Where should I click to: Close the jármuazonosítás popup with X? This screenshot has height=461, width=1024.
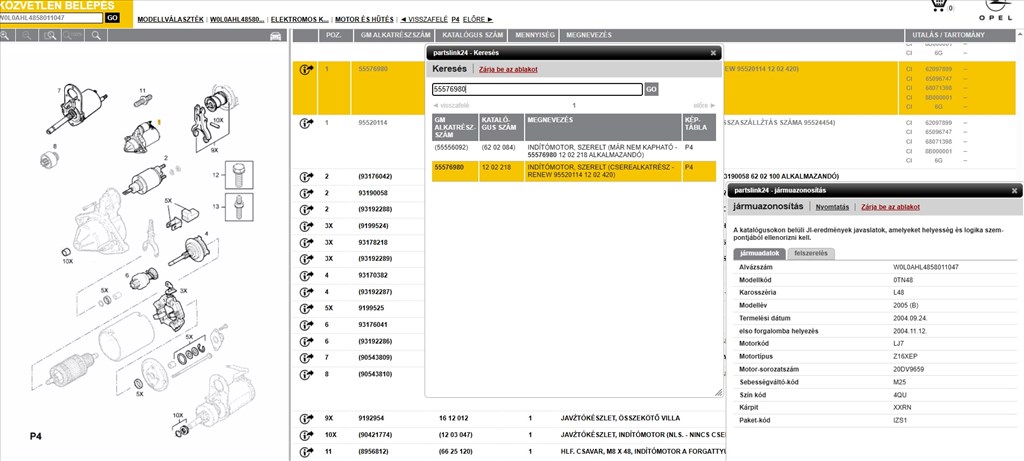[x=1015, y=189]
